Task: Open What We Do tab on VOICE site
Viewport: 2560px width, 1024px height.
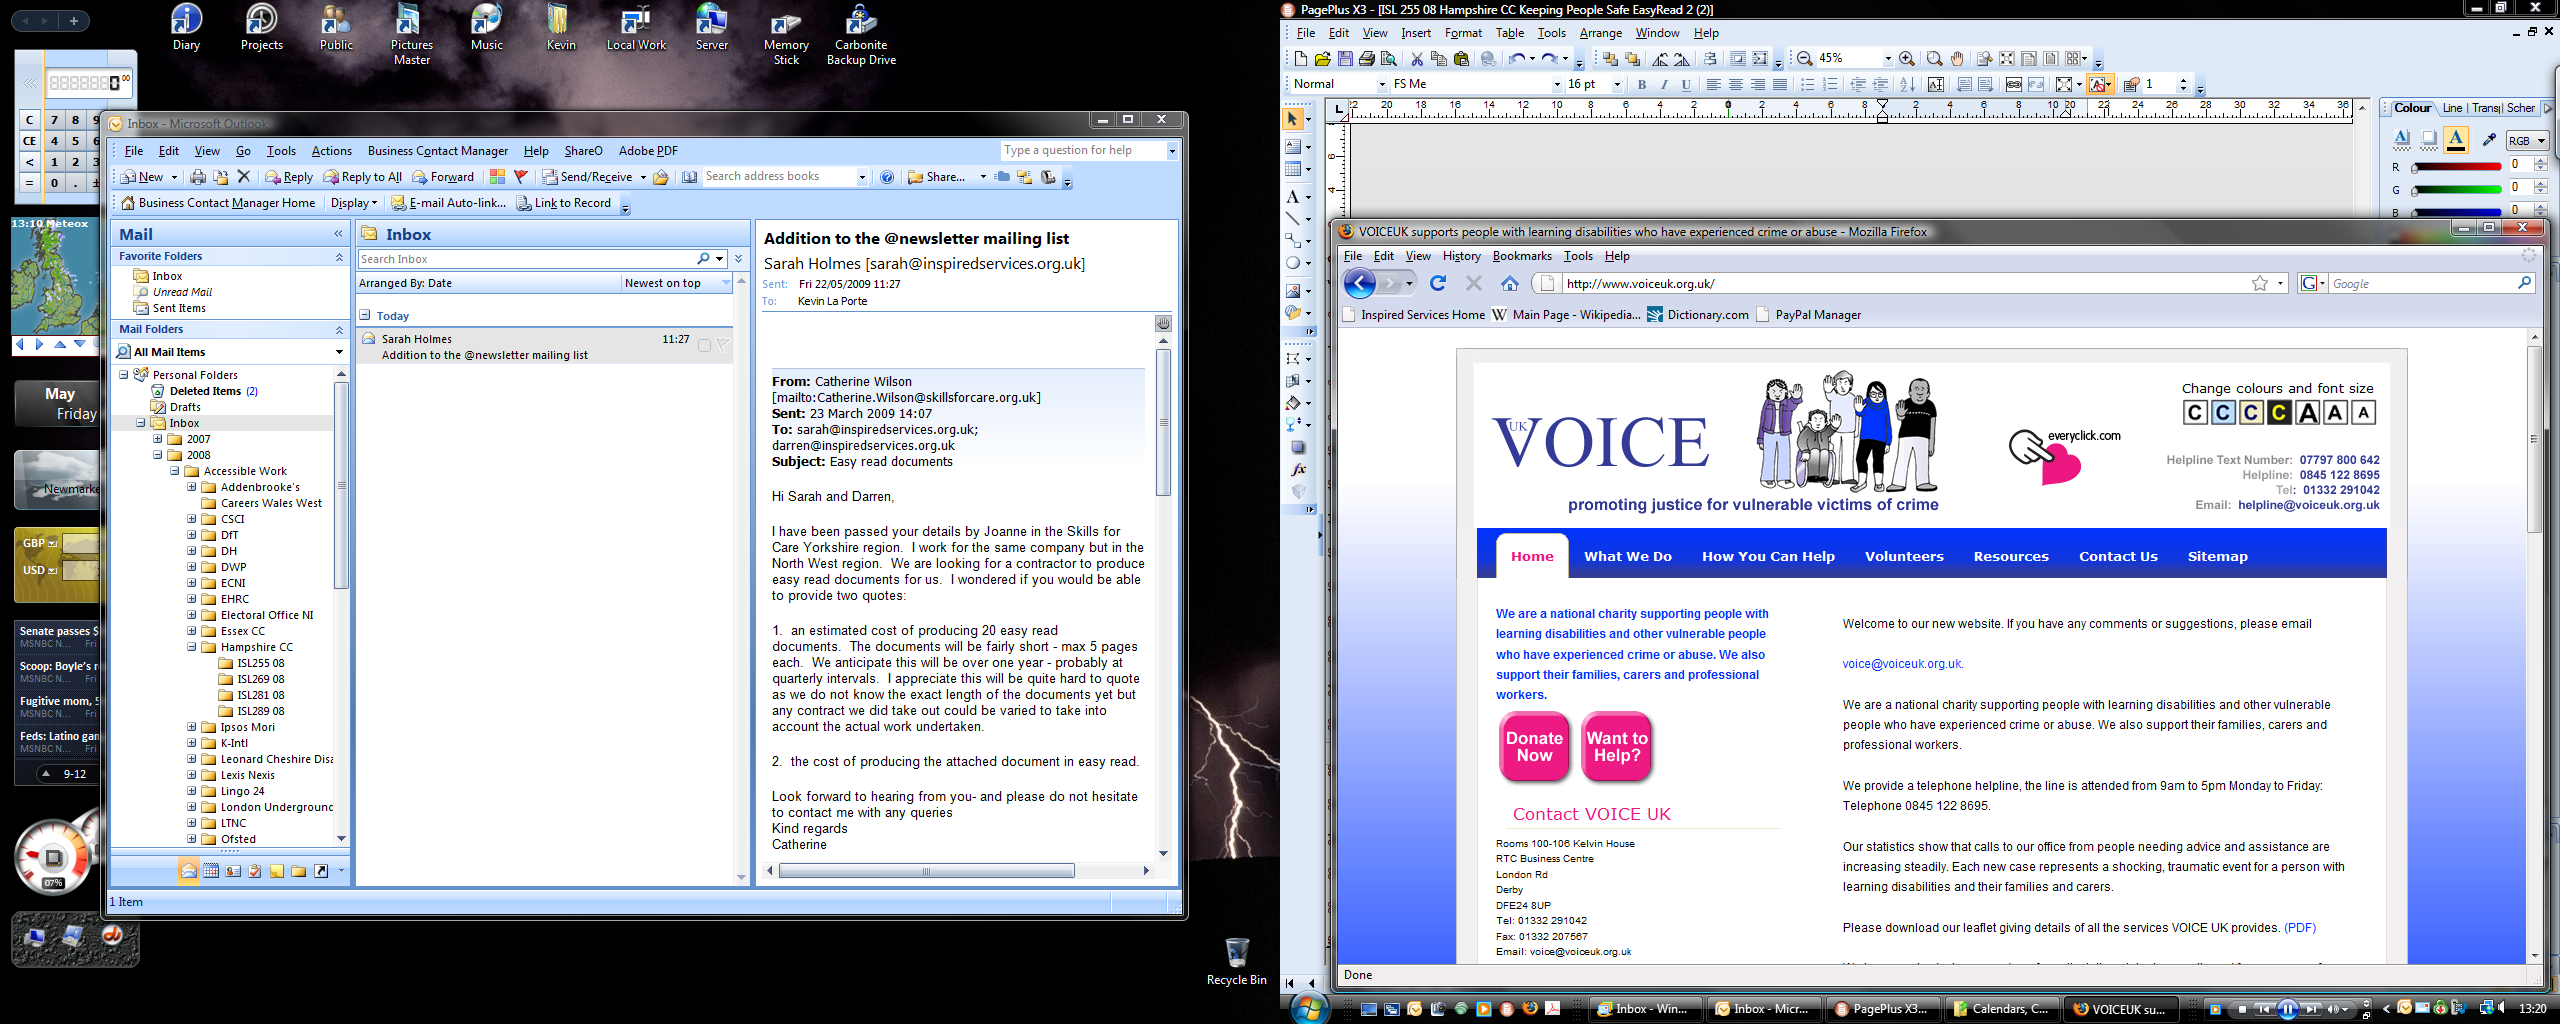Action: 1627,556
